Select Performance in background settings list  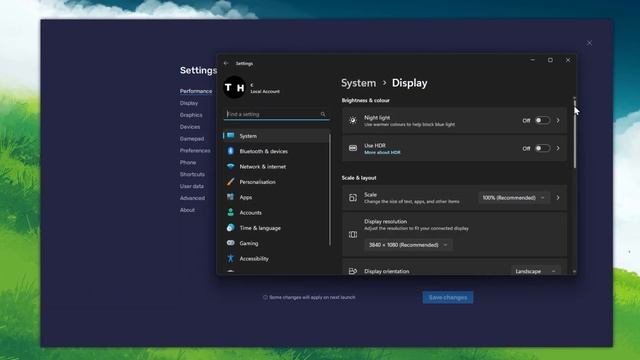point(196,91)
